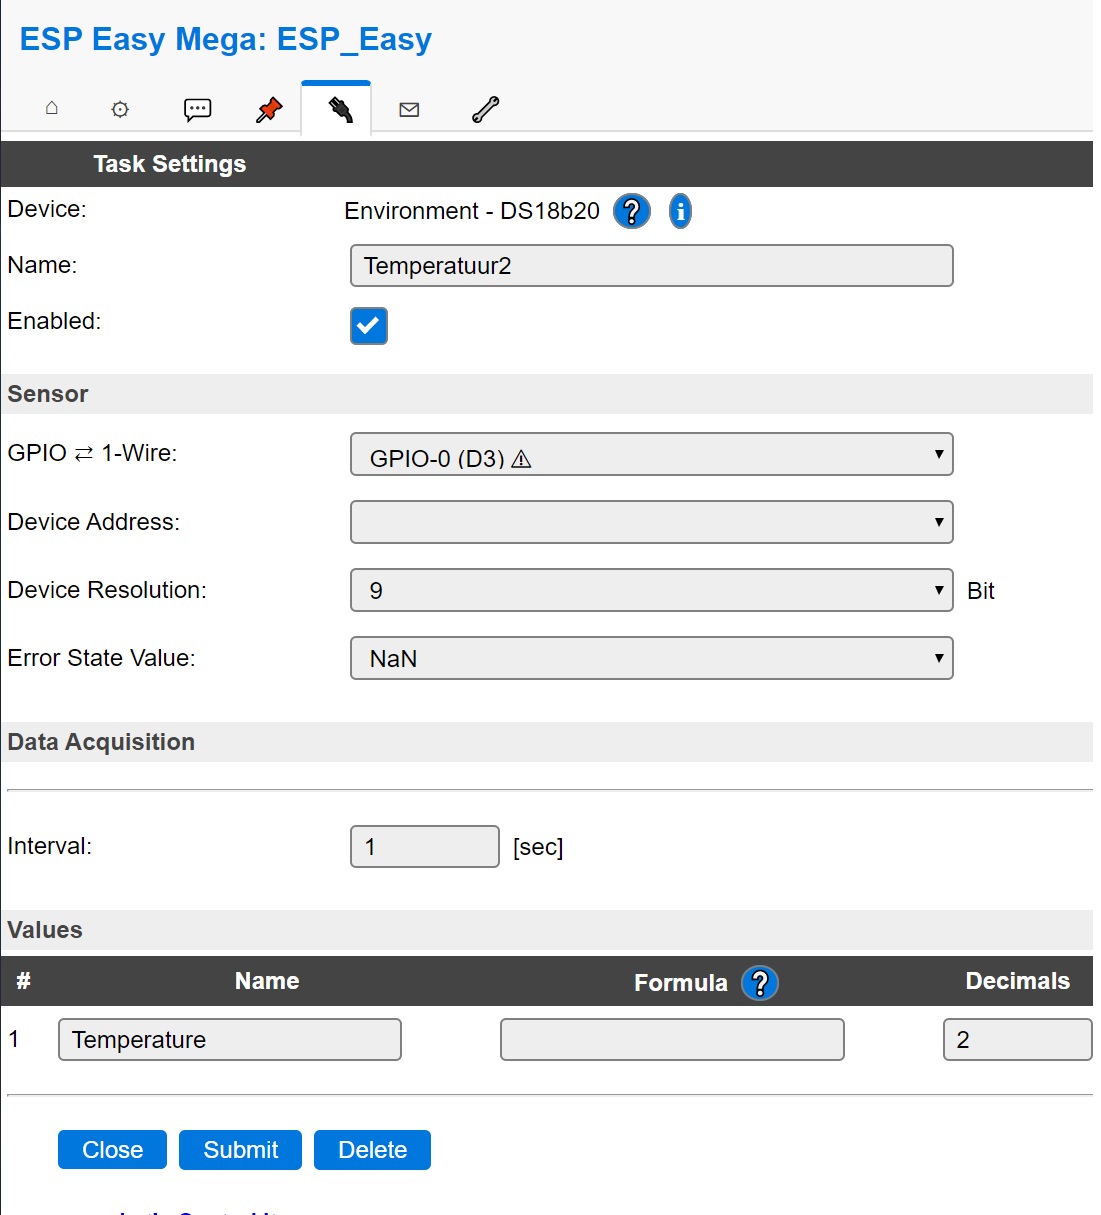This screenshot has width=1101, height=1215.
Task: Click the ESP Easy Mega title
Action: click(226, 39)
